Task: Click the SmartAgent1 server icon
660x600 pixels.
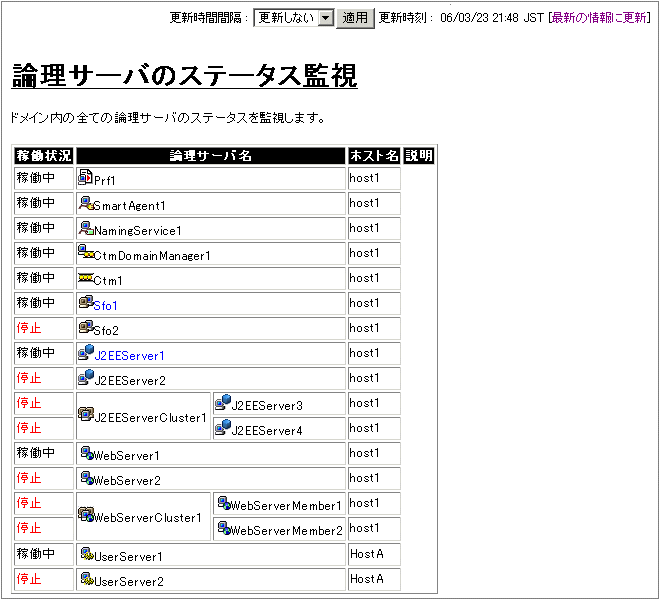Action: coord(86,203)
